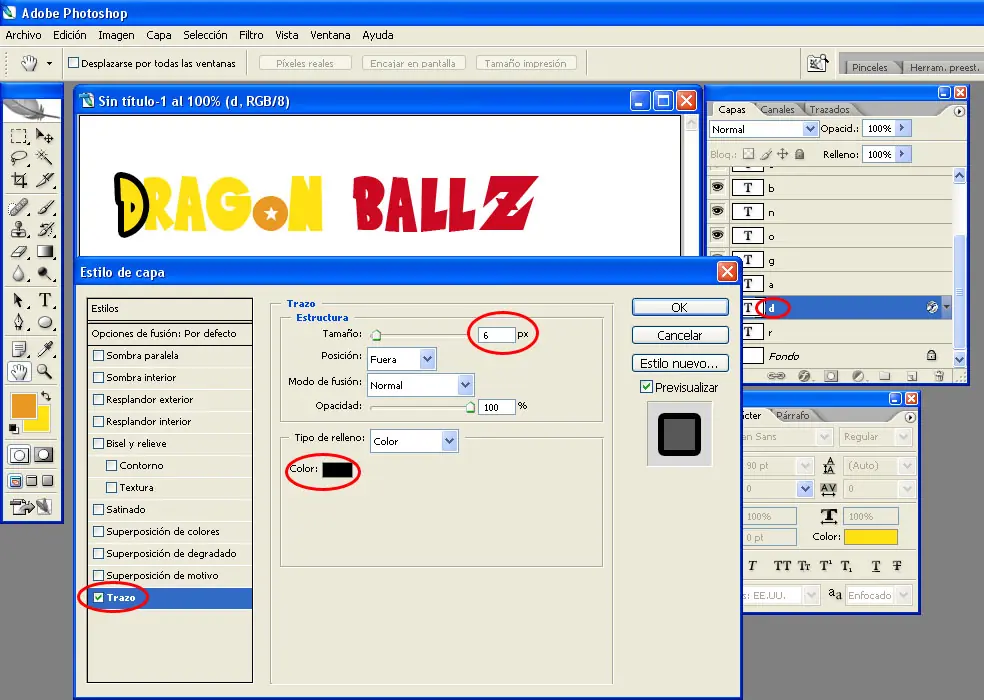This screenshot has width=984, height=700.
Task: Click the new folder icon in Capas panel
Action: pyautogui.click(x=885, y=375)
